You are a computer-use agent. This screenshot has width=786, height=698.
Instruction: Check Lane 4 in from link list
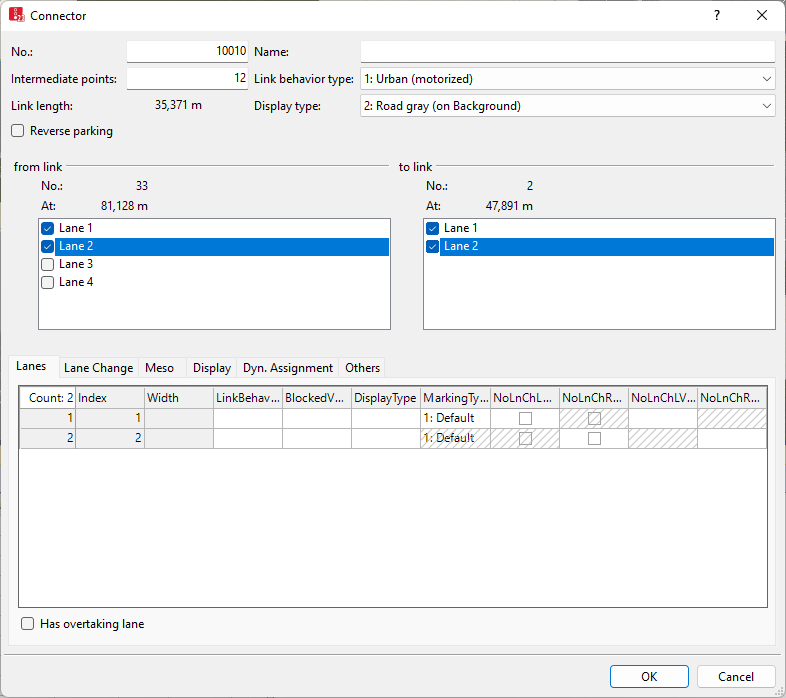(x=48, y=282)
